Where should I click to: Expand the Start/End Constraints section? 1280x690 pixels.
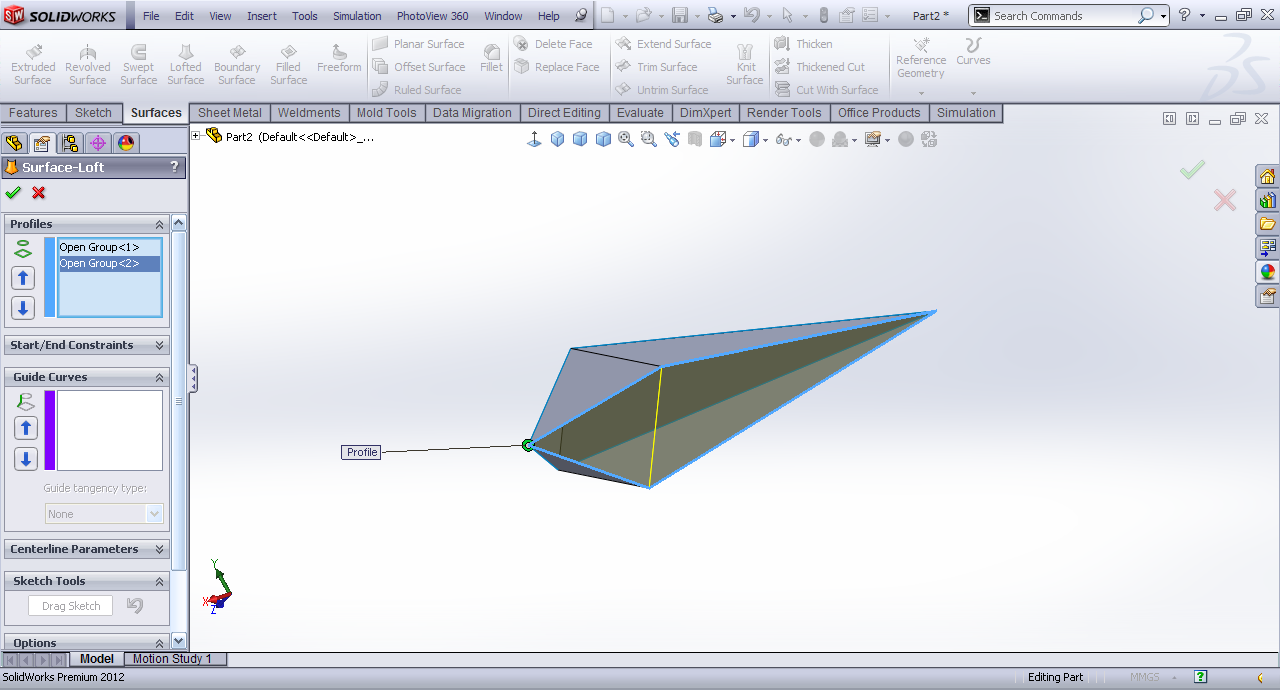(159, 345)
